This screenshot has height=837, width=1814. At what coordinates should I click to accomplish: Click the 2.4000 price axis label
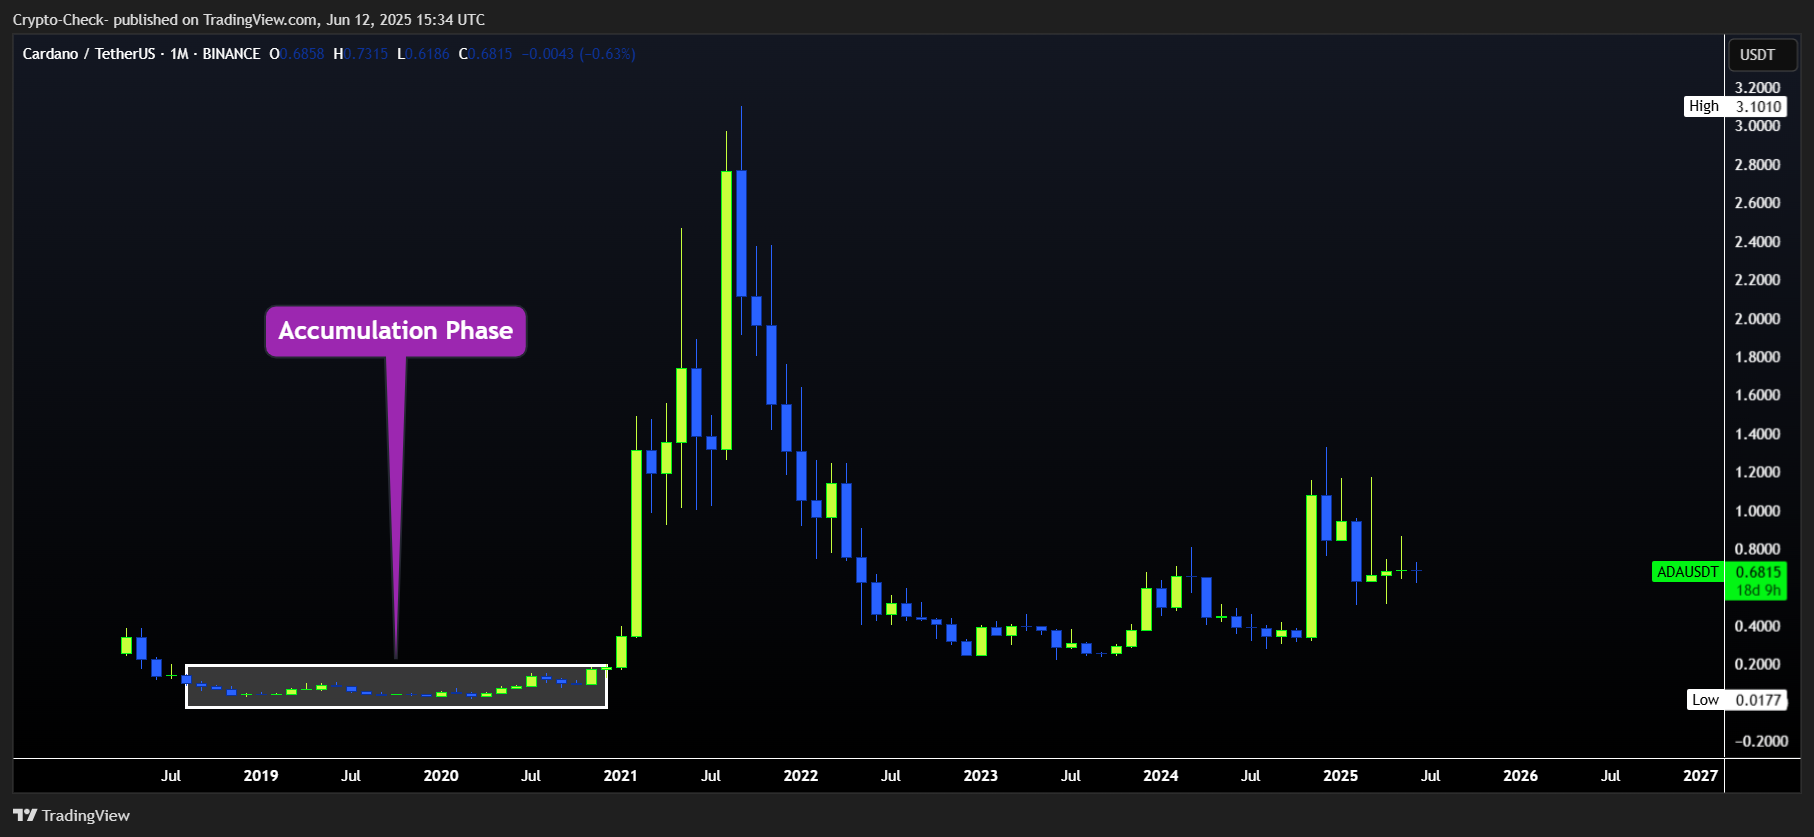tap(1757, 242)
